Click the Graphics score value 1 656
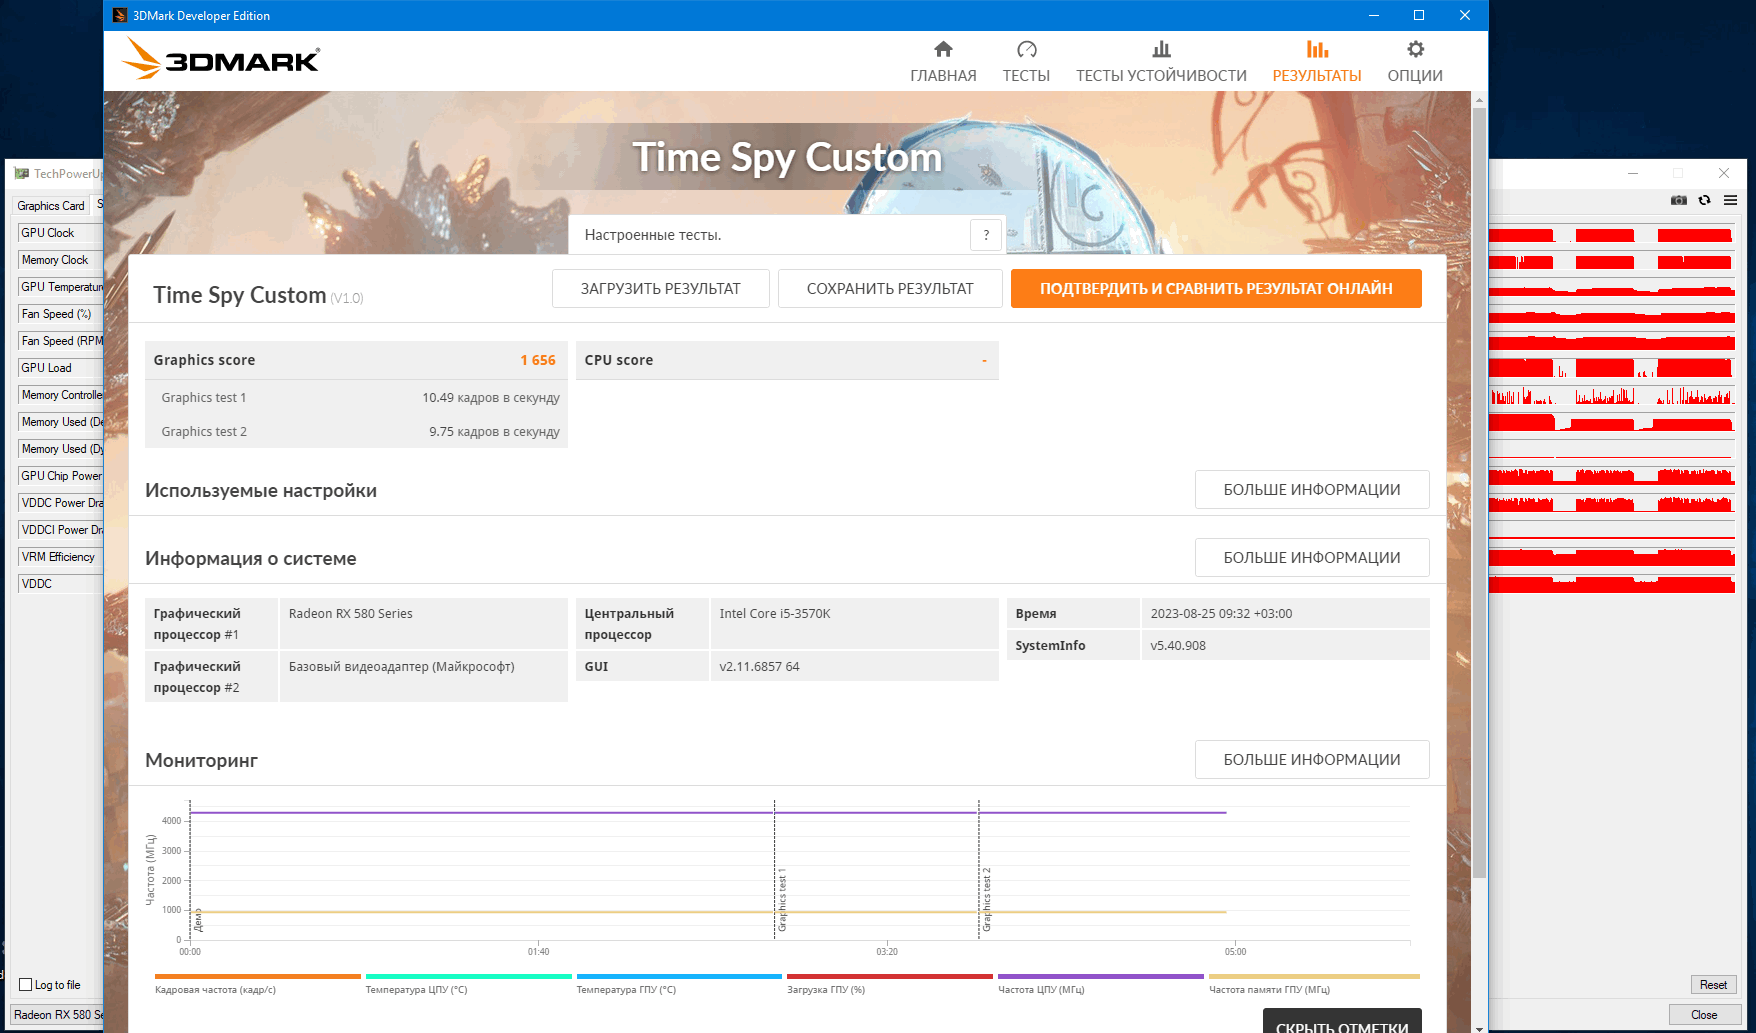Image resolution: width=1756 pixels, height=1033 pixels. coord(538,360)
